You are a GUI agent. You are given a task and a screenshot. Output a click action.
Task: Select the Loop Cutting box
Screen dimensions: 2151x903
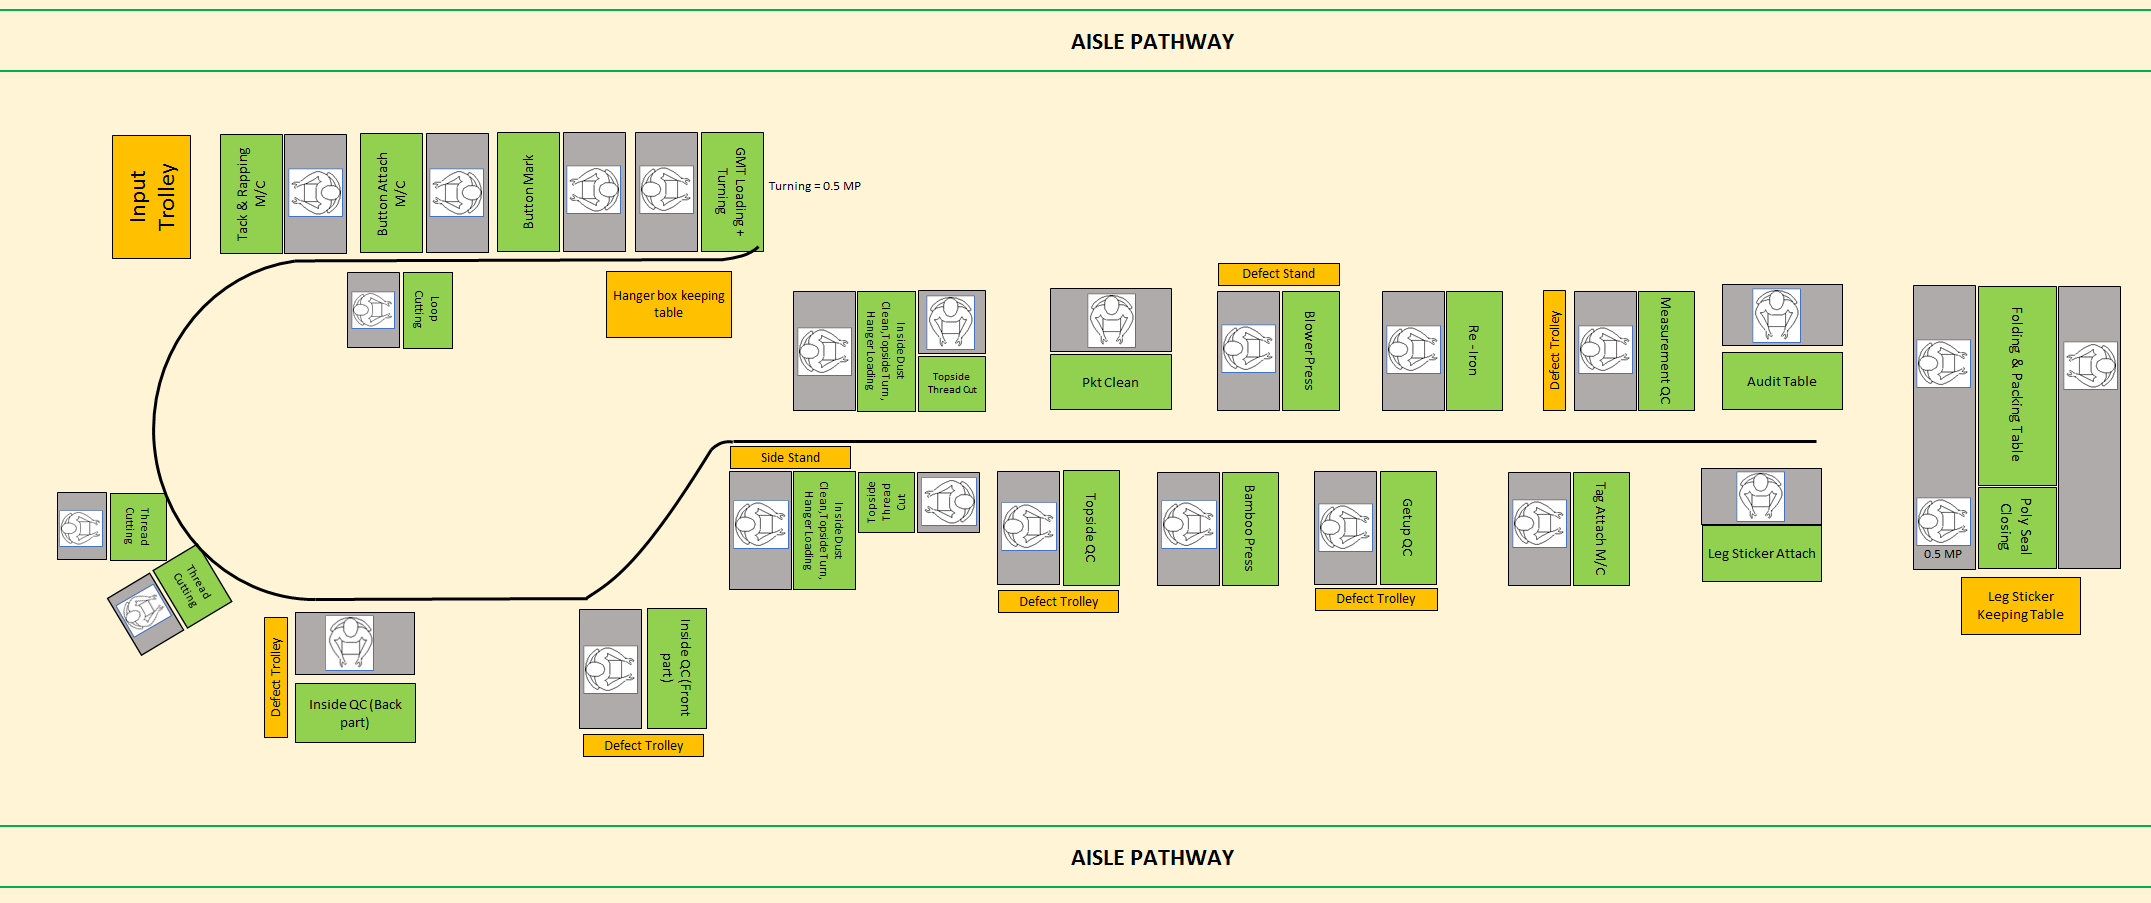pyautogui.click(x=427, y=310)
